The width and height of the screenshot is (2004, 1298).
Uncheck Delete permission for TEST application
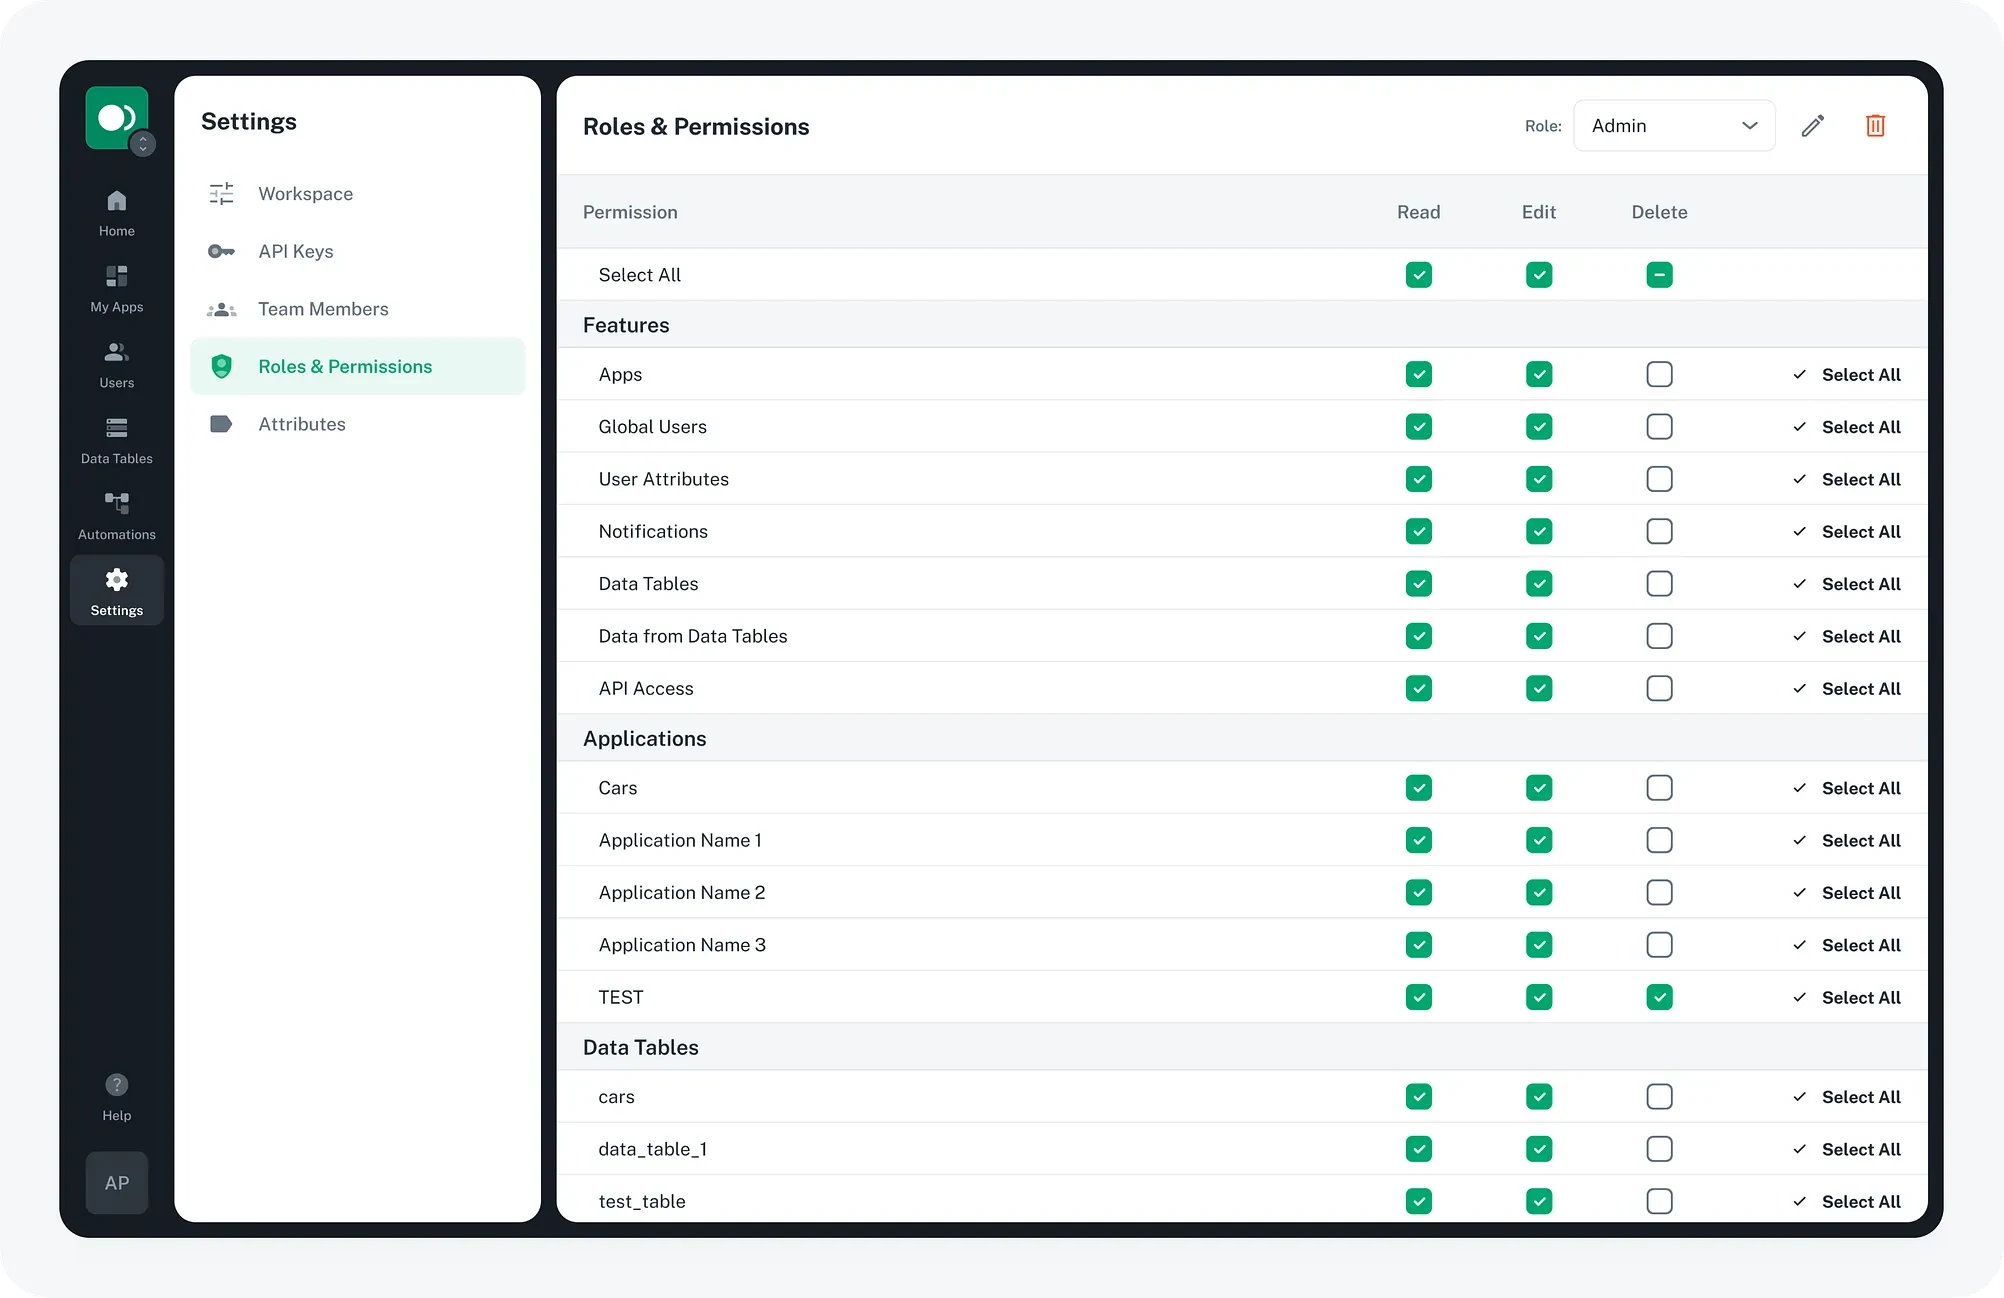[1659, 997]
